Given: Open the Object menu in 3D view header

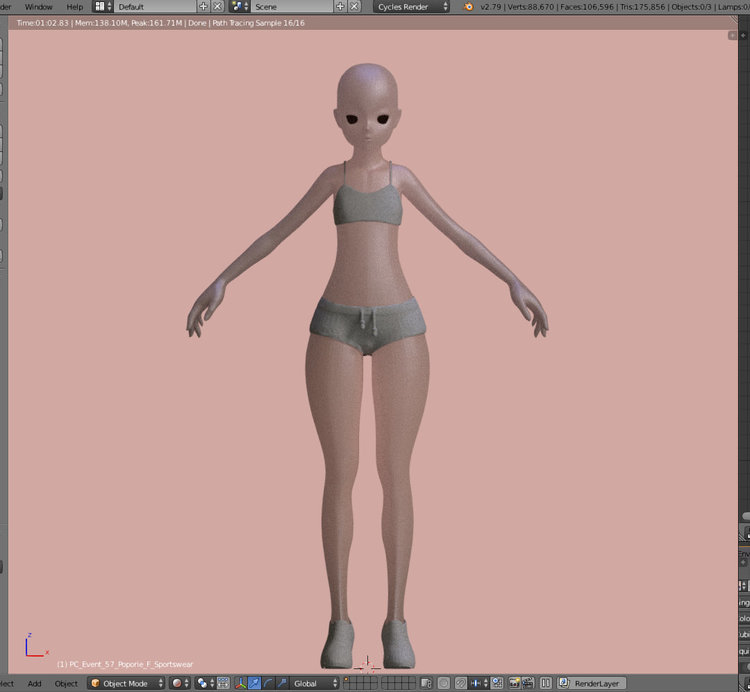Looking at the screenshot, I should (x=66, y=683).
